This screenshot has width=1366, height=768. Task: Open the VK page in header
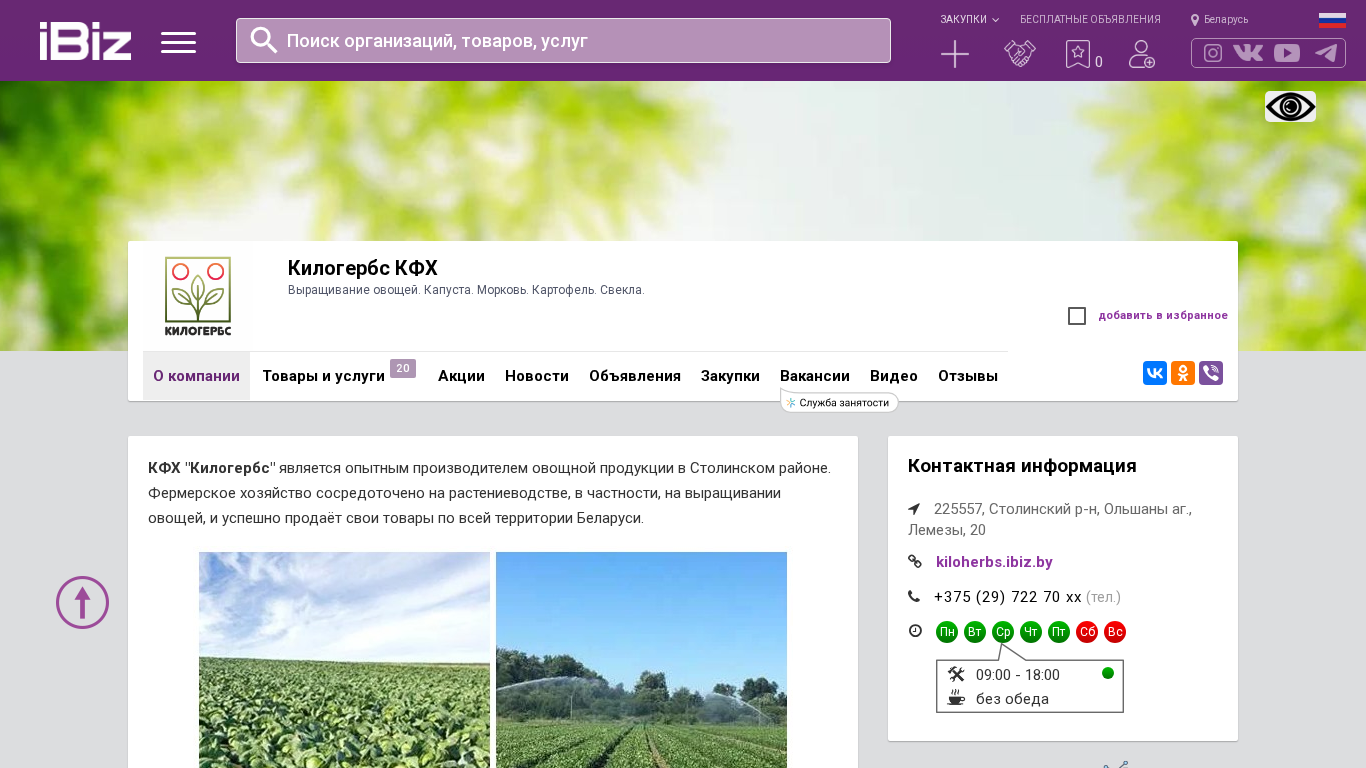(1248, 53)
